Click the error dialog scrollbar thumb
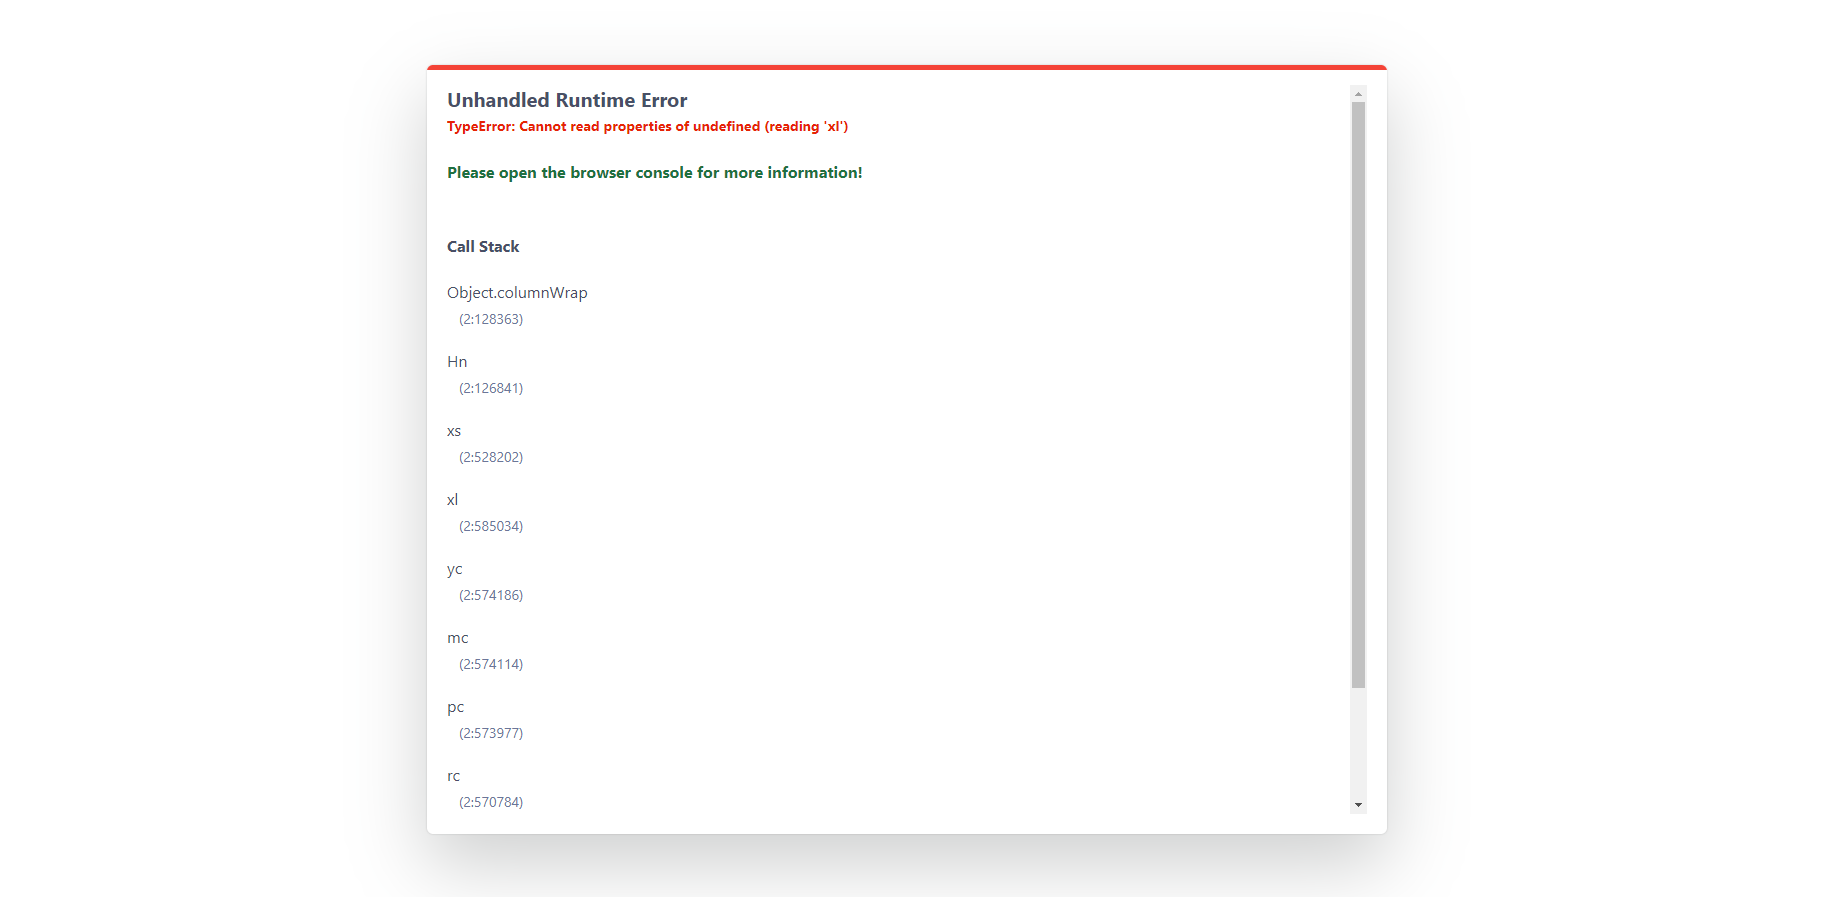This screenshot has height=897, width=1822. [1358, 394]
